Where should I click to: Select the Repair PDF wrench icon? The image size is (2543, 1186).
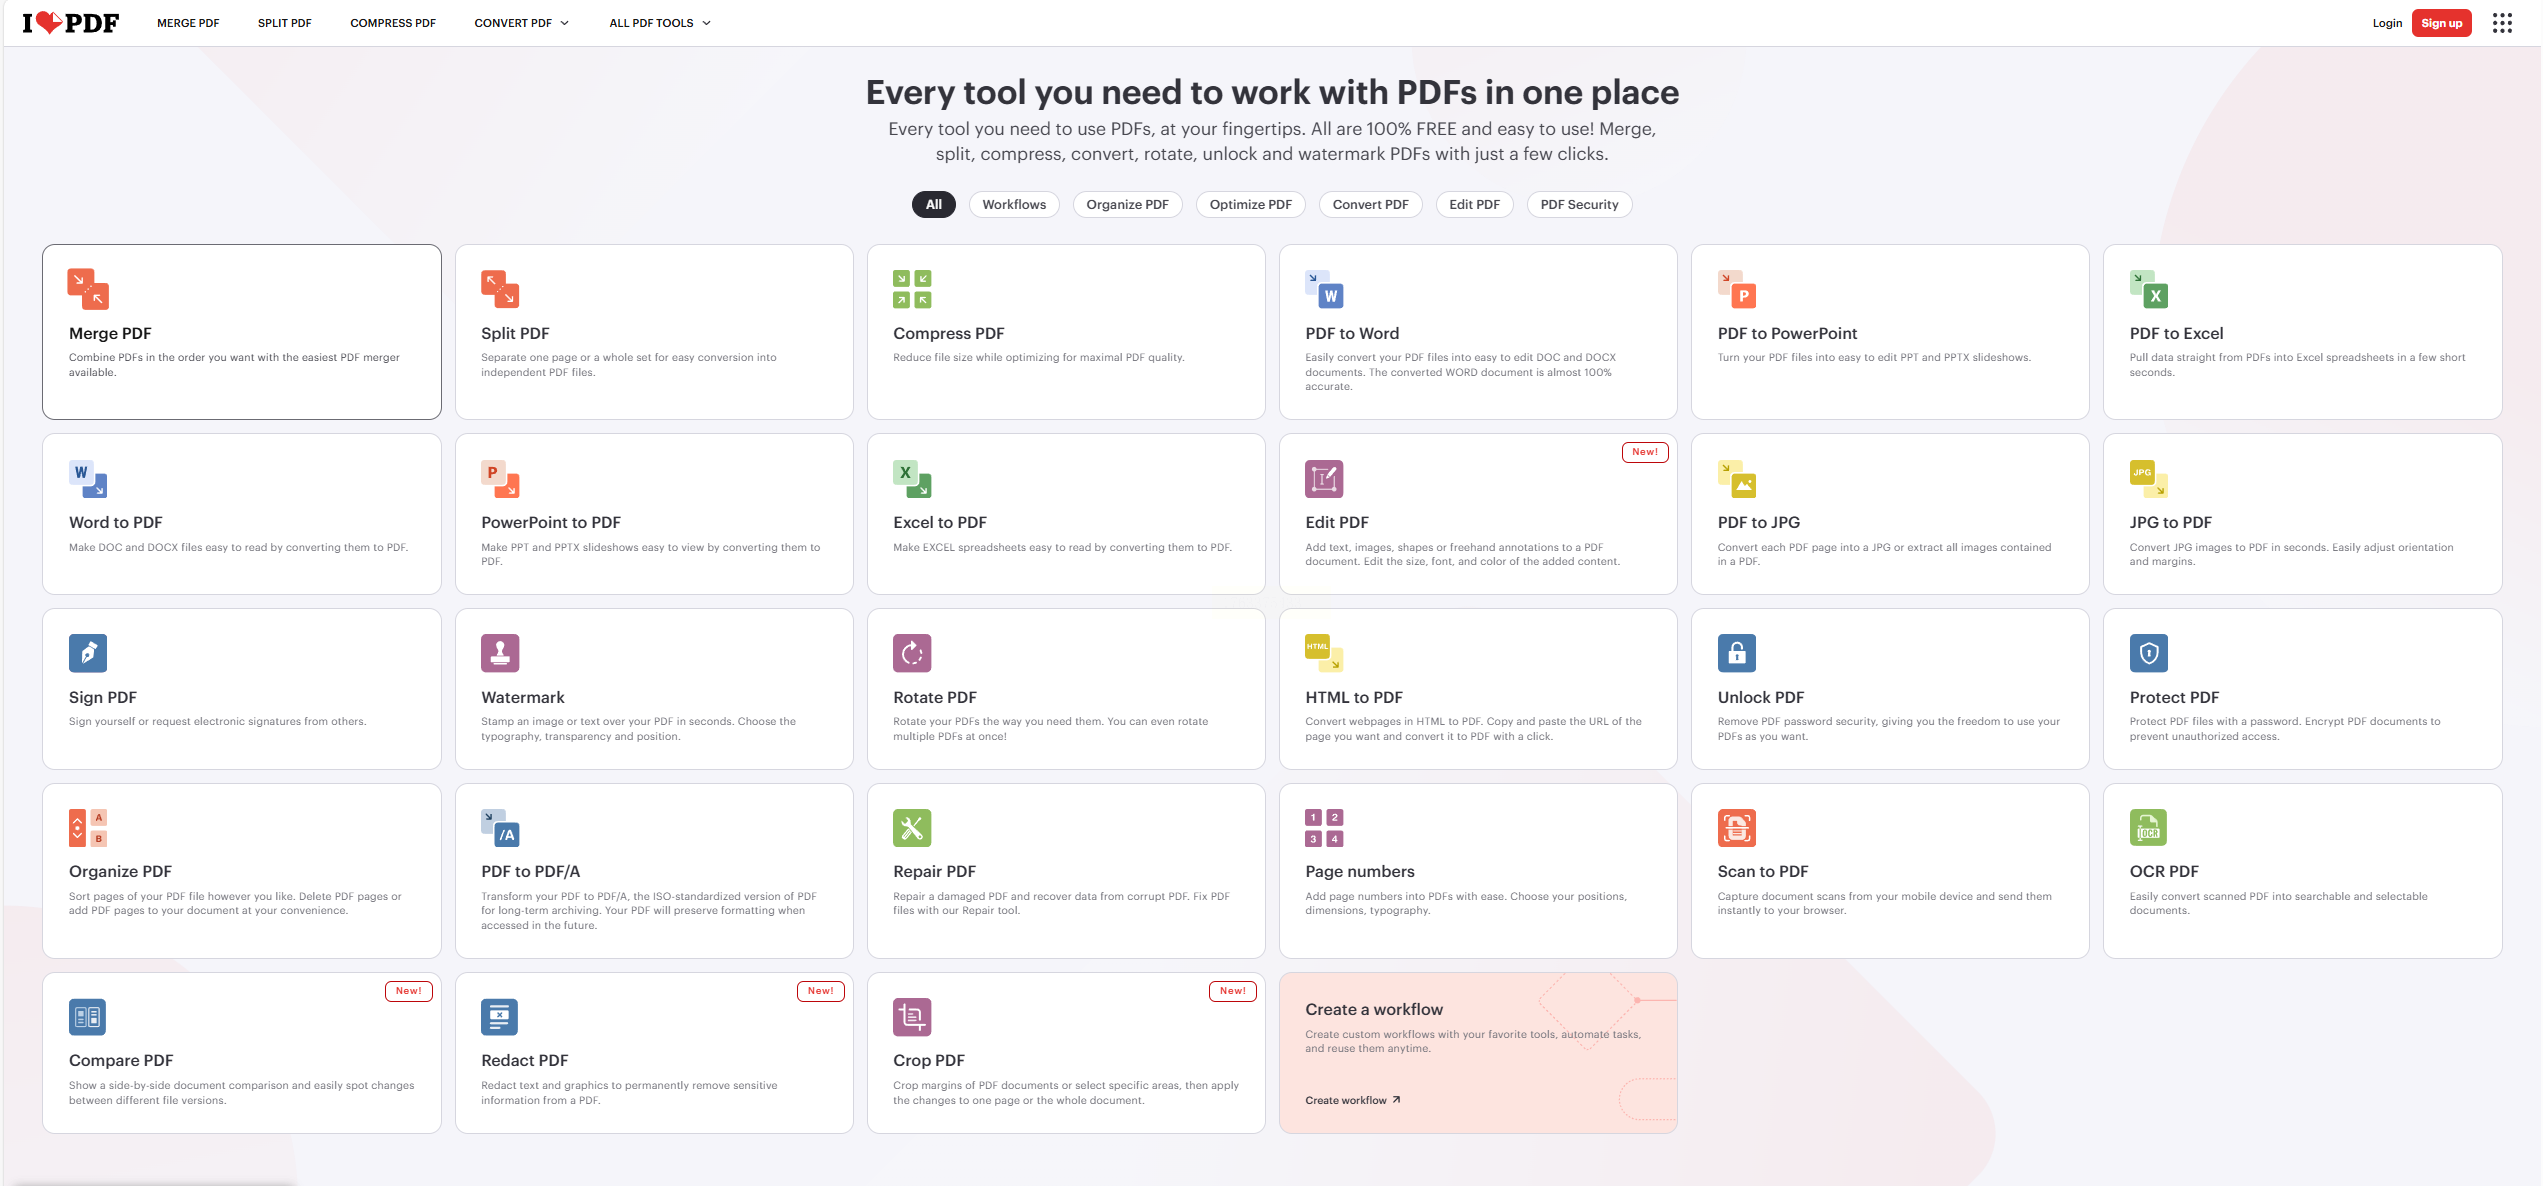pos(911,828)
